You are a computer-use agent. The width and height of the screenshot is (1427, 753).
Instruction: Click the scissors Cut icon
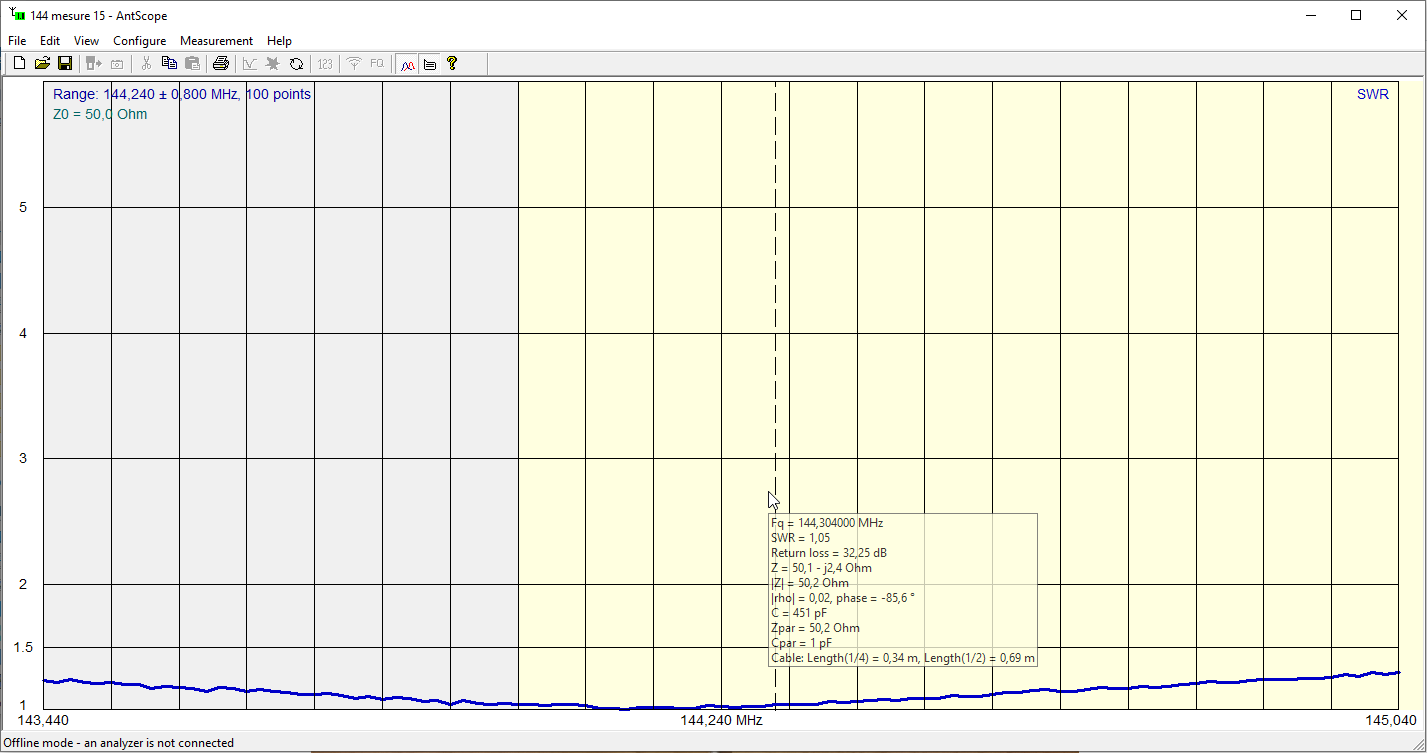point(146,64)
